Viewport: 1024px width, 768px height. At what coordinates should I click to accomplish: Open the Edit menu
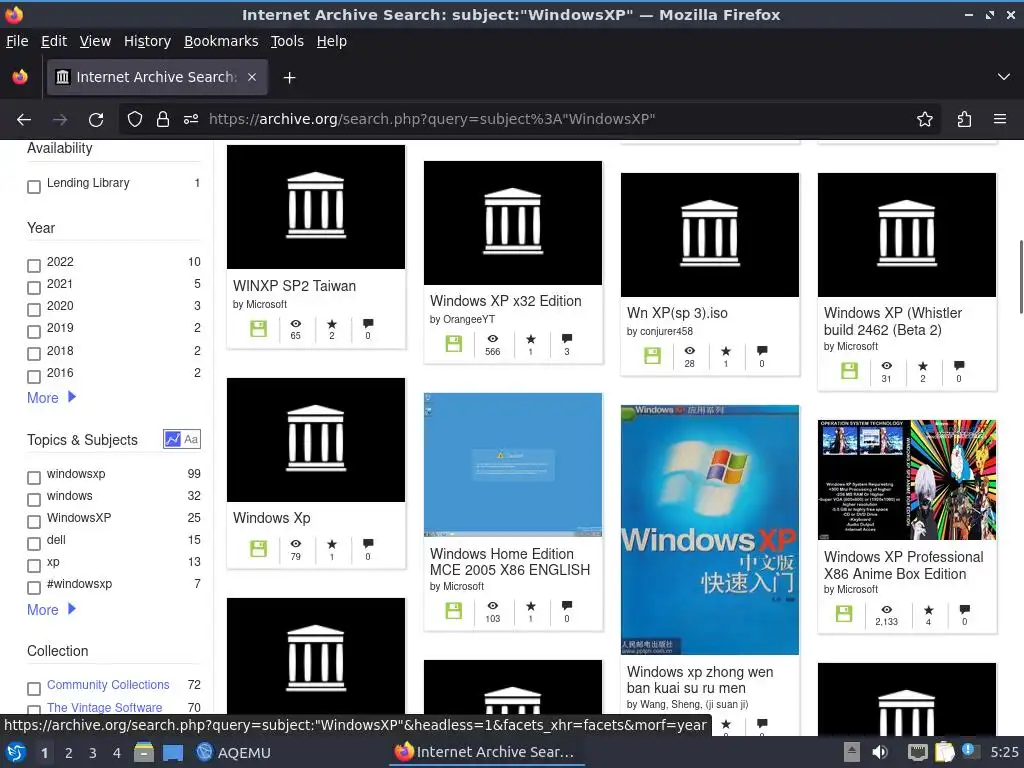tap(54, 41)
